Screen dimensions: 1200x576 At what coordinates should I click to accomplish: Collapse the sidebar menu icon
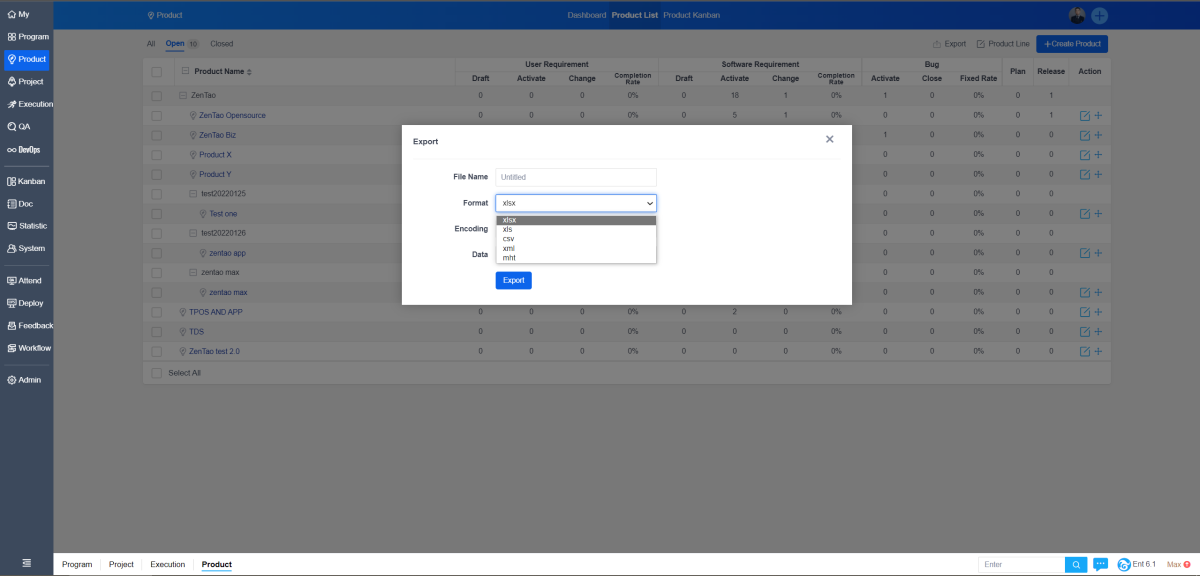(x=26, y=564)
